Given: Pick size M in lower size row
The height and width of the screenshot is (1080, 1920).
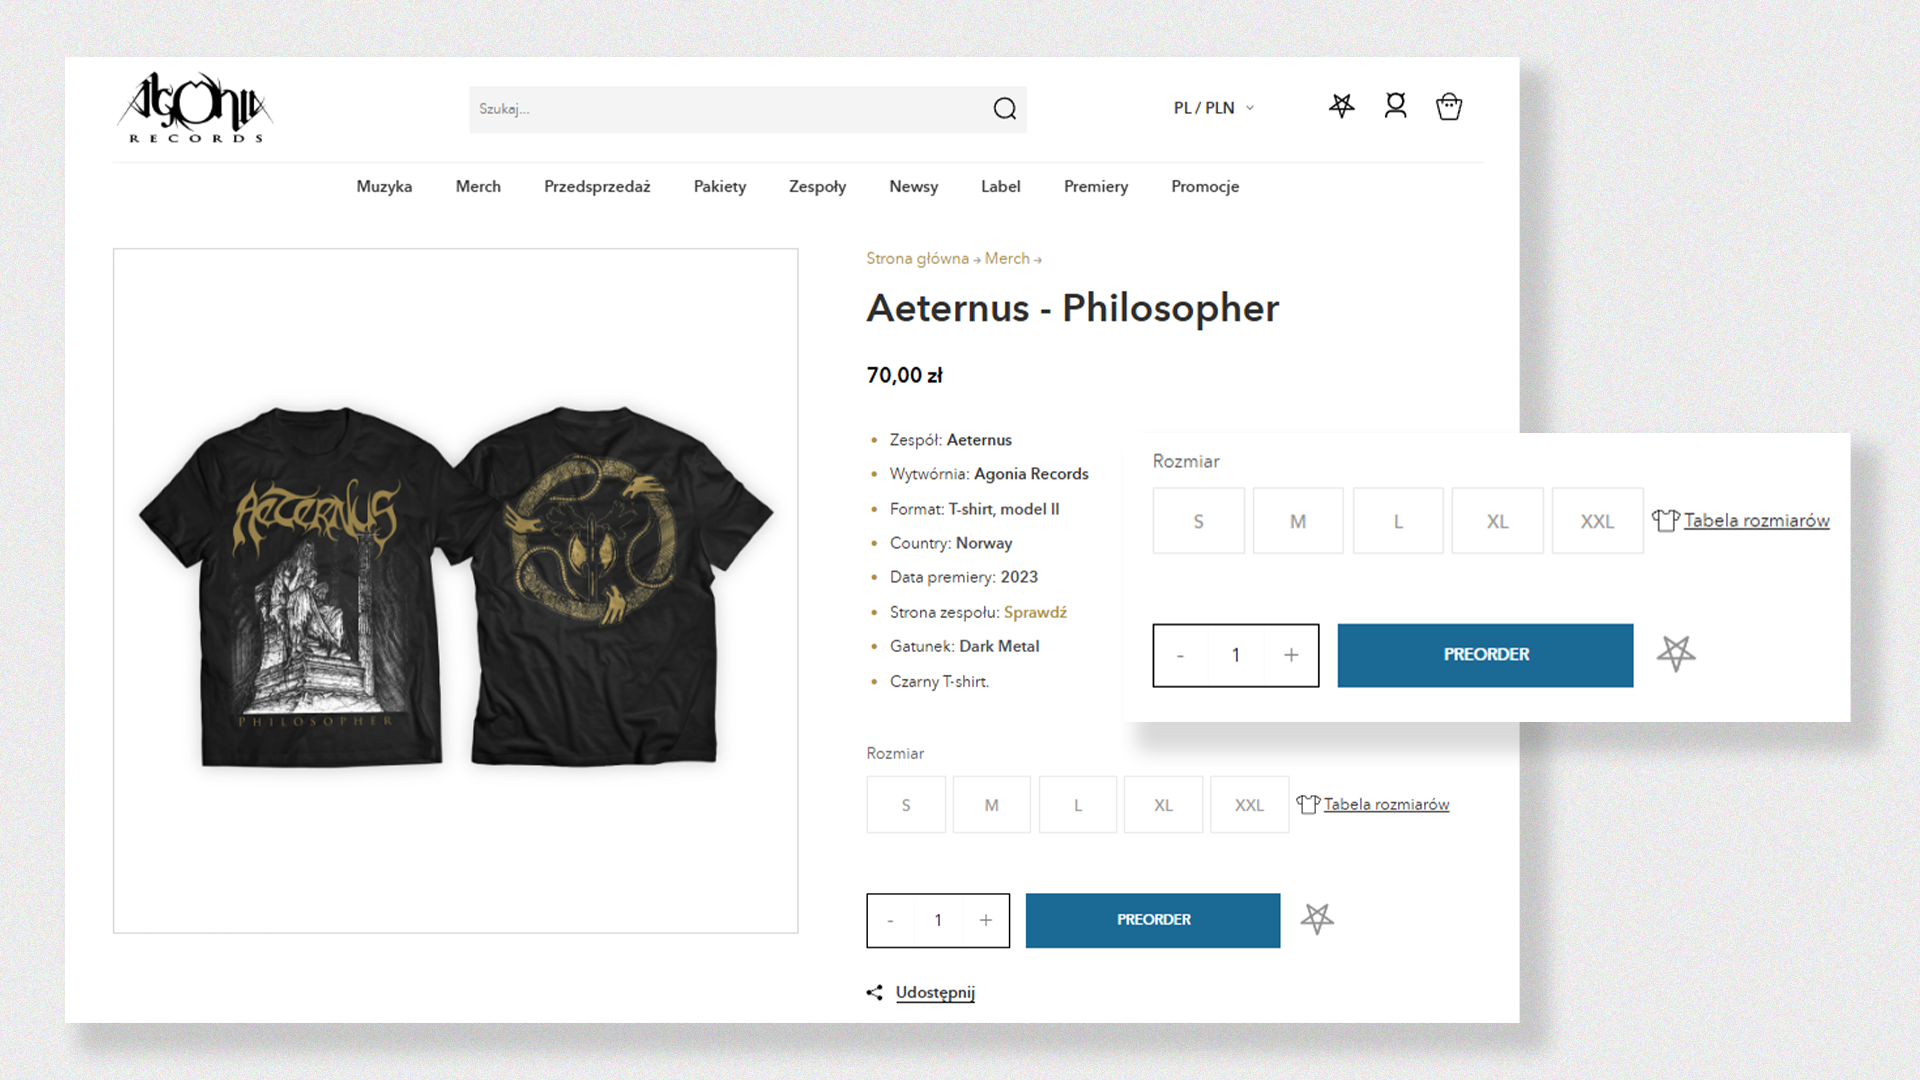Looking at the screenshot, I should (x=991, y=805).
